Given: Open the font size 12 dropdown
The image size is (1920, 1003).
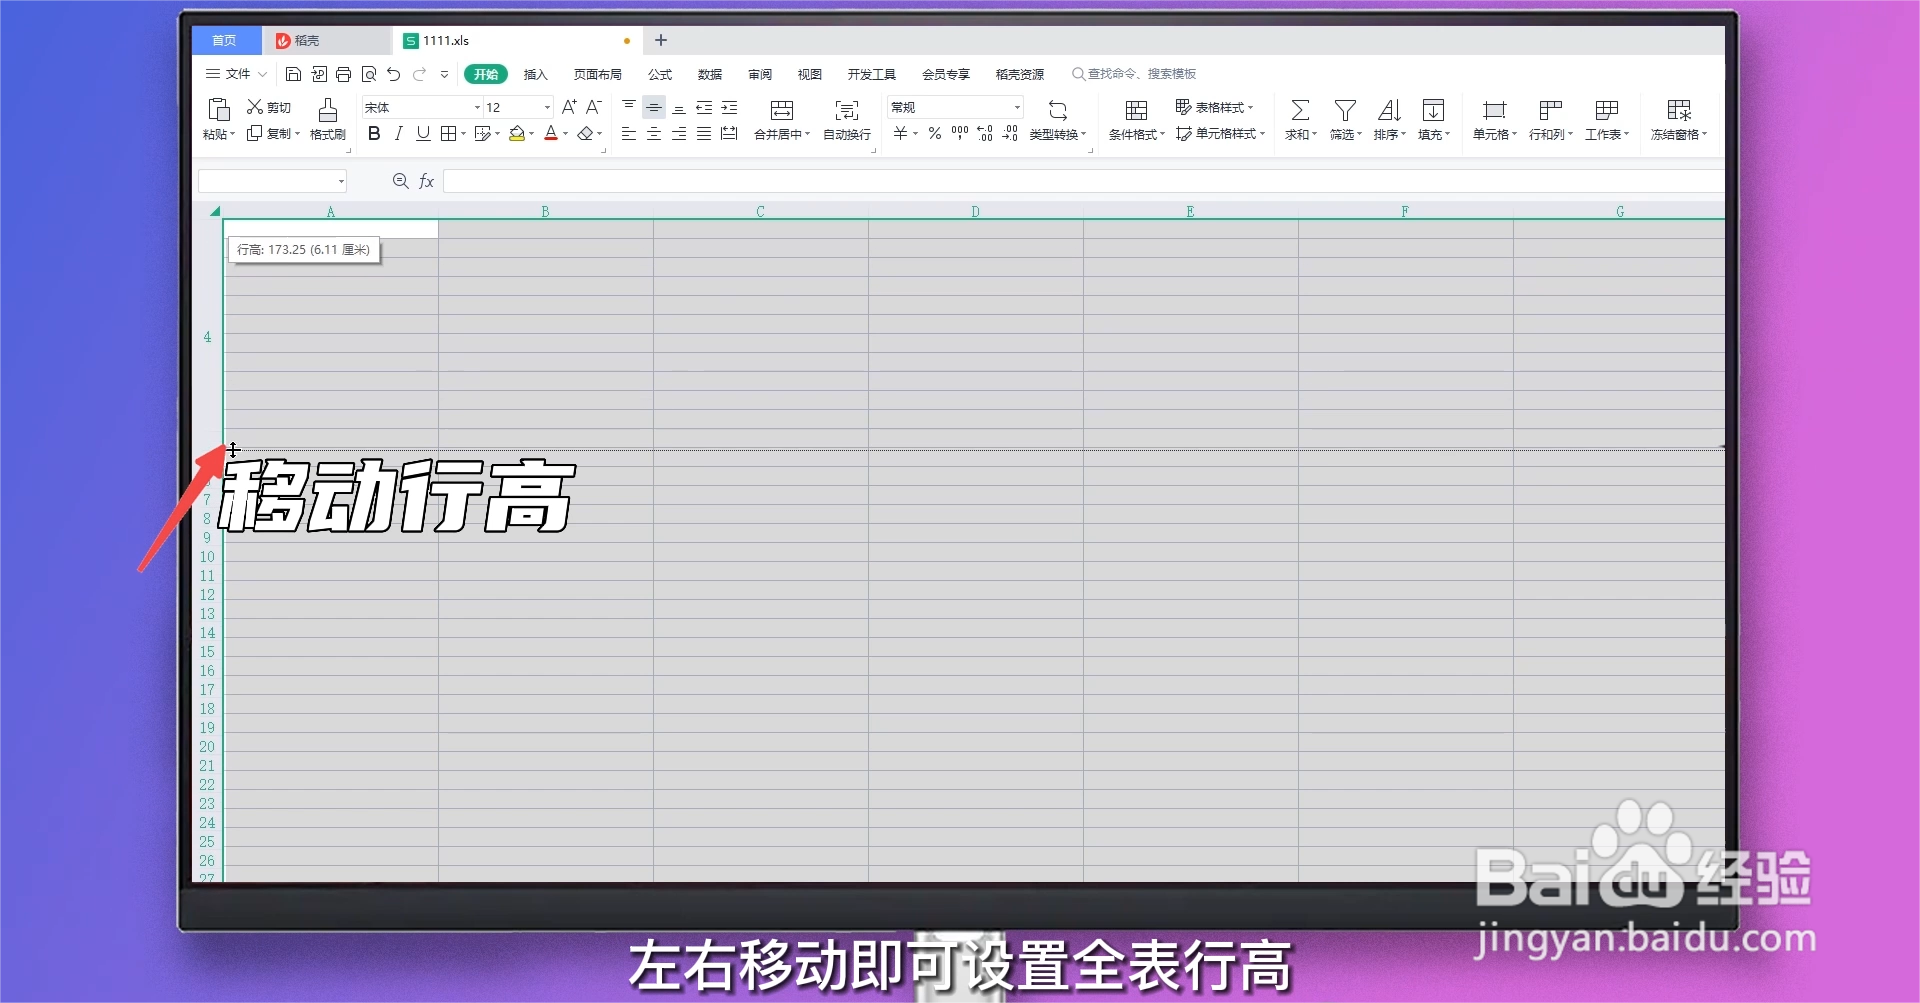Looking at the screenshot, I should point(547,107).
